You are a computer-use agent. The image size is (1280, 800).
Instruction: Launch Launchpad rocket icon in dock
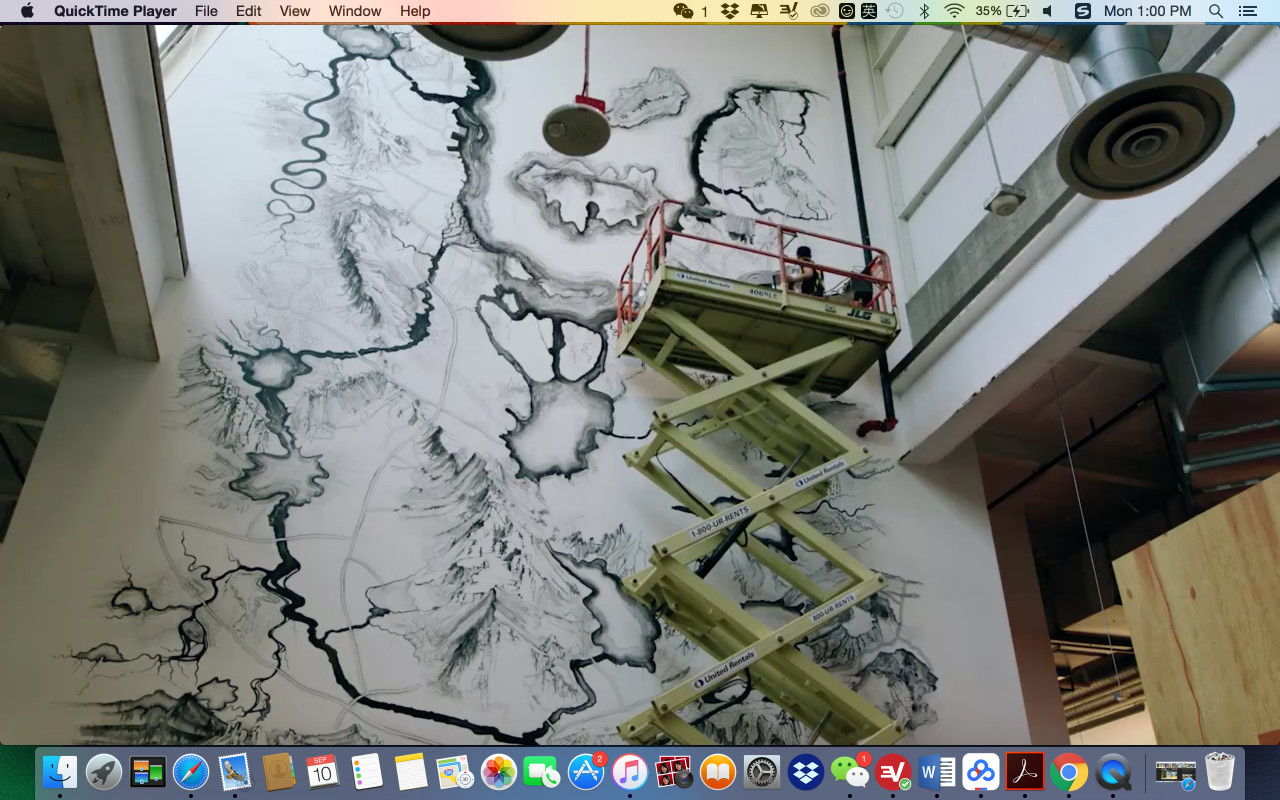pos(104,772)
